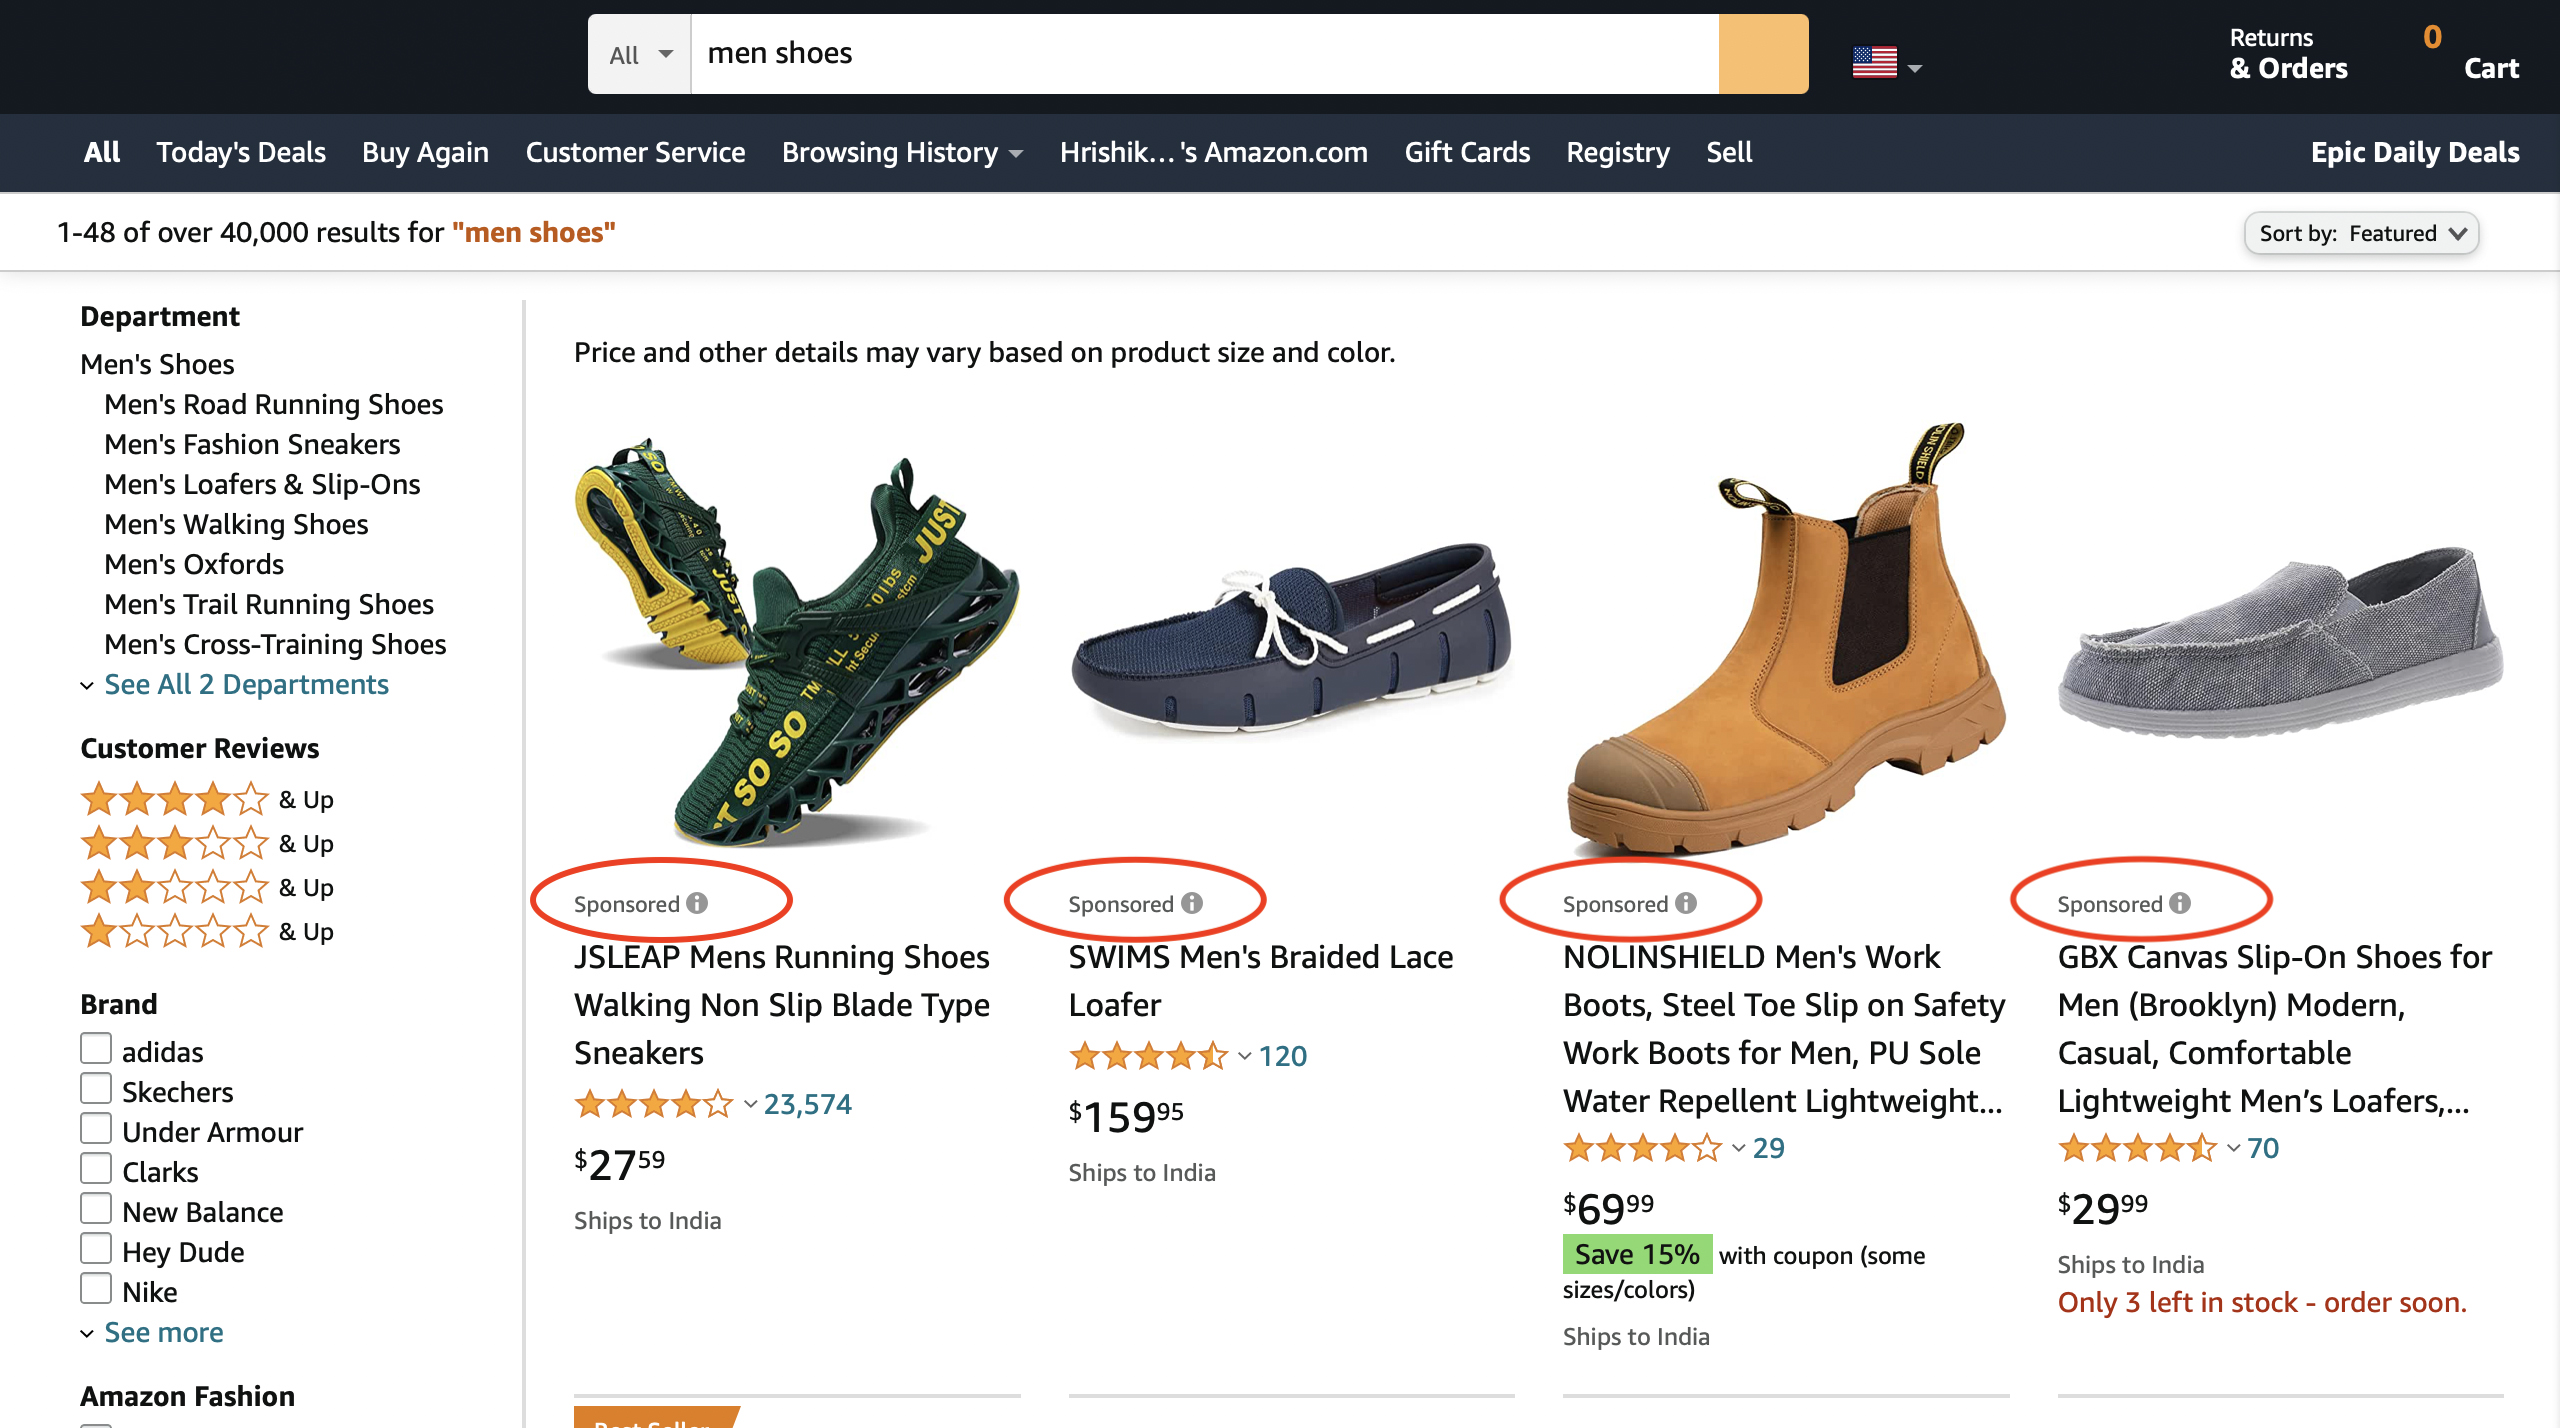Screen dimensions: 2560x1428
Task: Tick the Nike brand checkbox
Action: pos(96,1288)
